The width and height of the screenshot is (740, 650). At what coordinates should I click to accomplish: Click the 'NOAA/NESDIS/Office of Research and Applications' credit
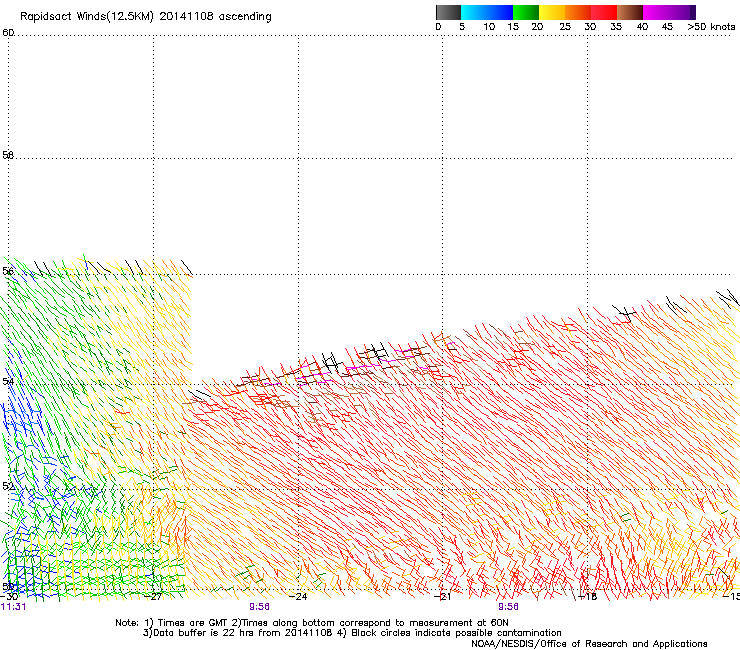(x=589, y=644)
